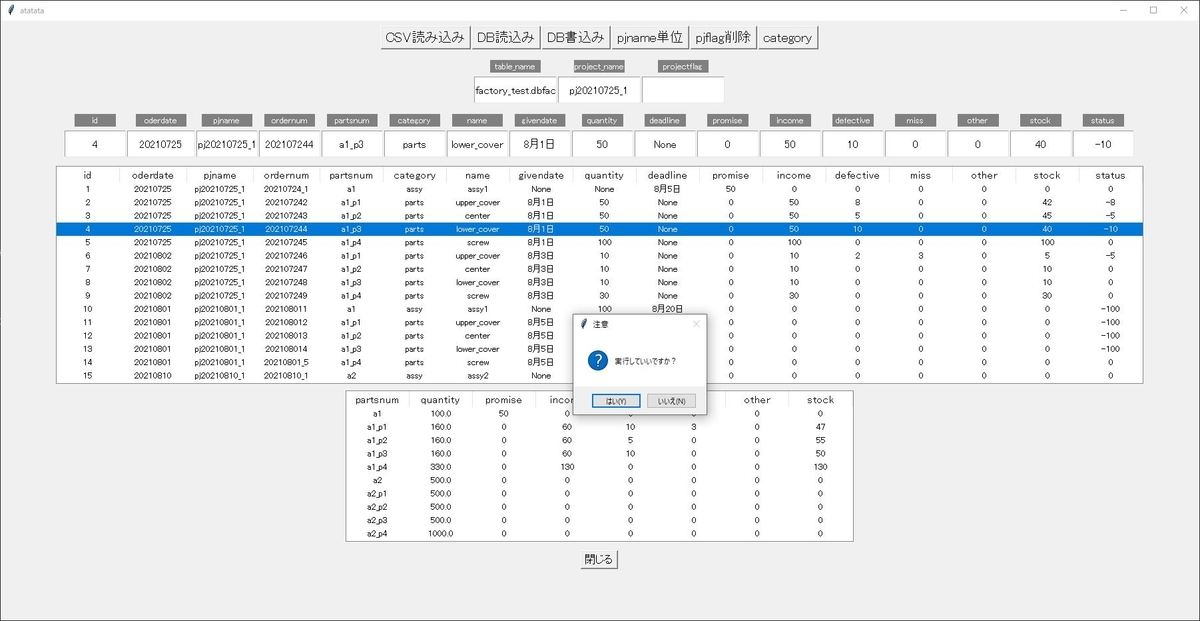Select the a2_p4 row in the summary table
The height and width of the screenshot is (621, 1200).
pyautogui.click(x=599, y=534)
